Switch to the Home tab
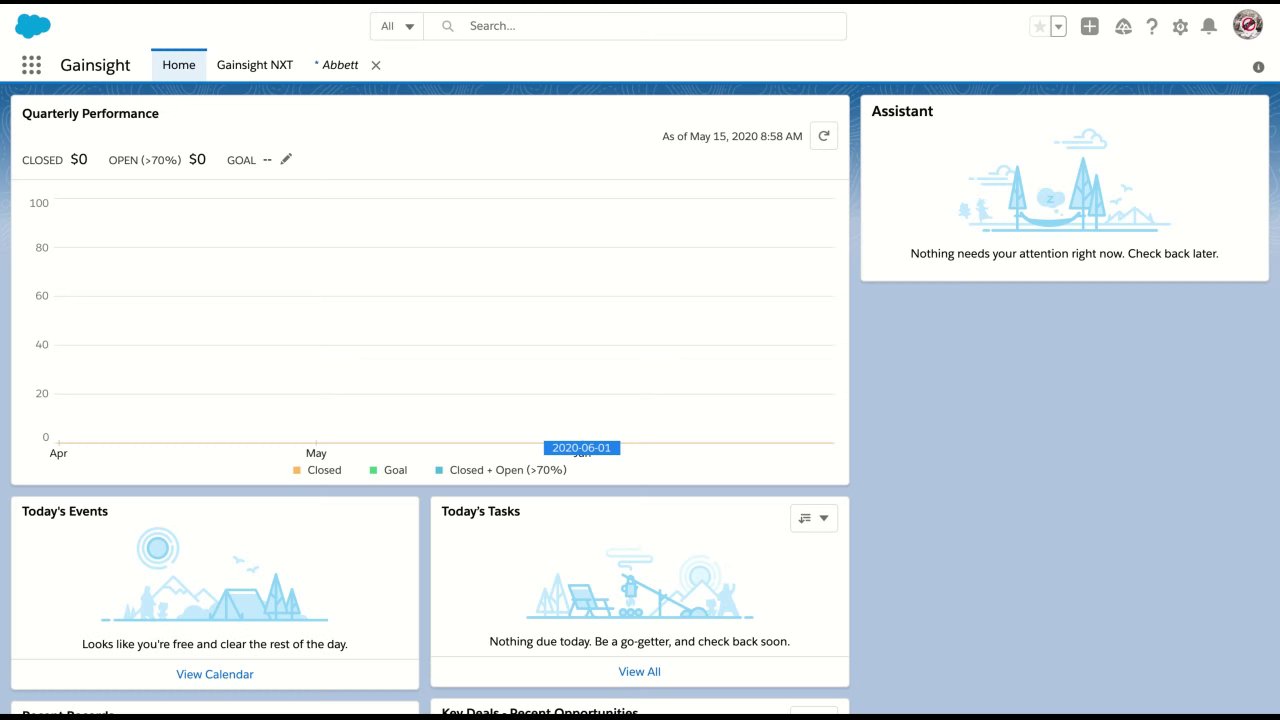 click(179, 65)
